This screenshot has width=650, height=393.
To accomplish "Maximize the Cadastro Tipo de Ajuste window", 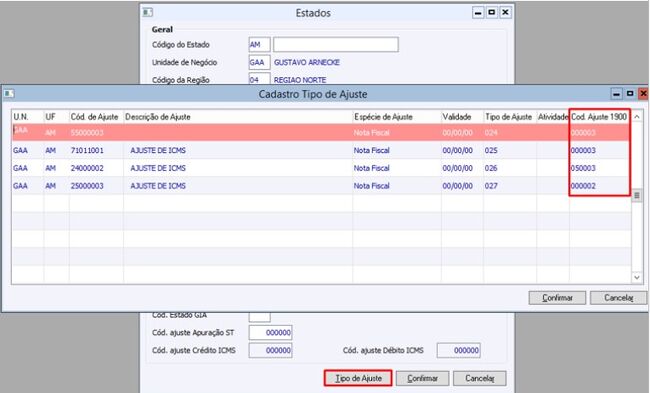I will (x=630, y=94).
